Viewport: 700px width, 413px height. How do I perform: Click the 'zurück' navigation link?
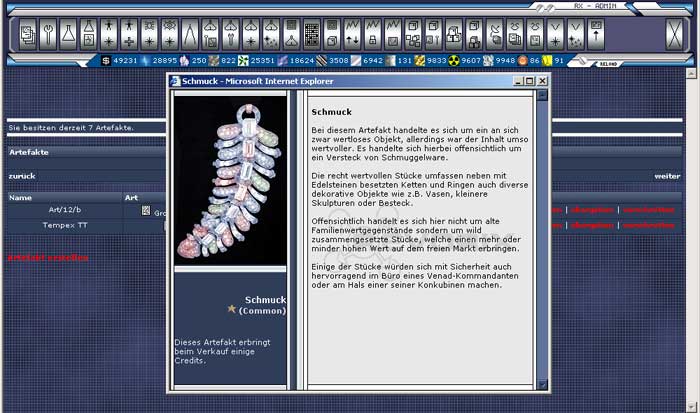[22, 174]
